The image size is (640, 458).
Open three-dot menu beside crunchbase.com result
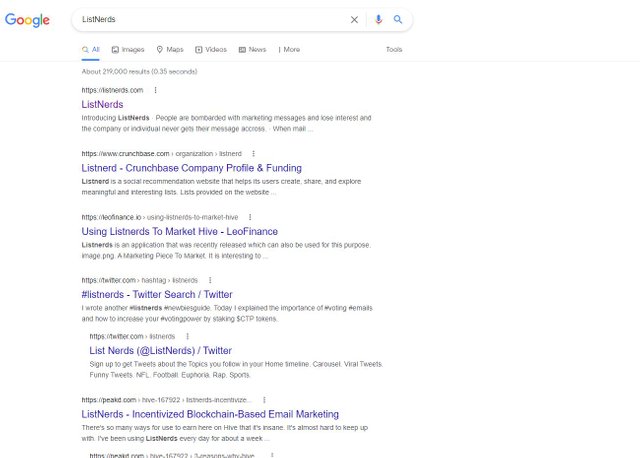(253, 153)
